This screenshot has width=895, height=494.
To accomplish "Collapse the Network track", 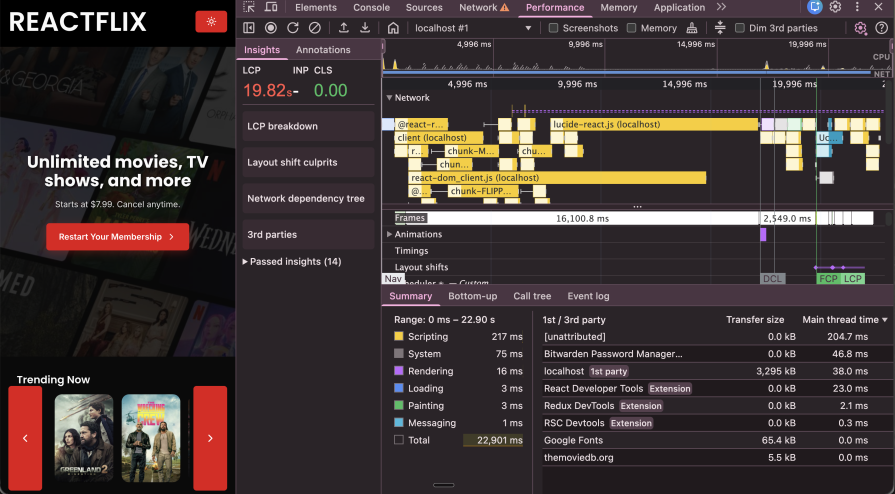I will [x=390, y=98].
